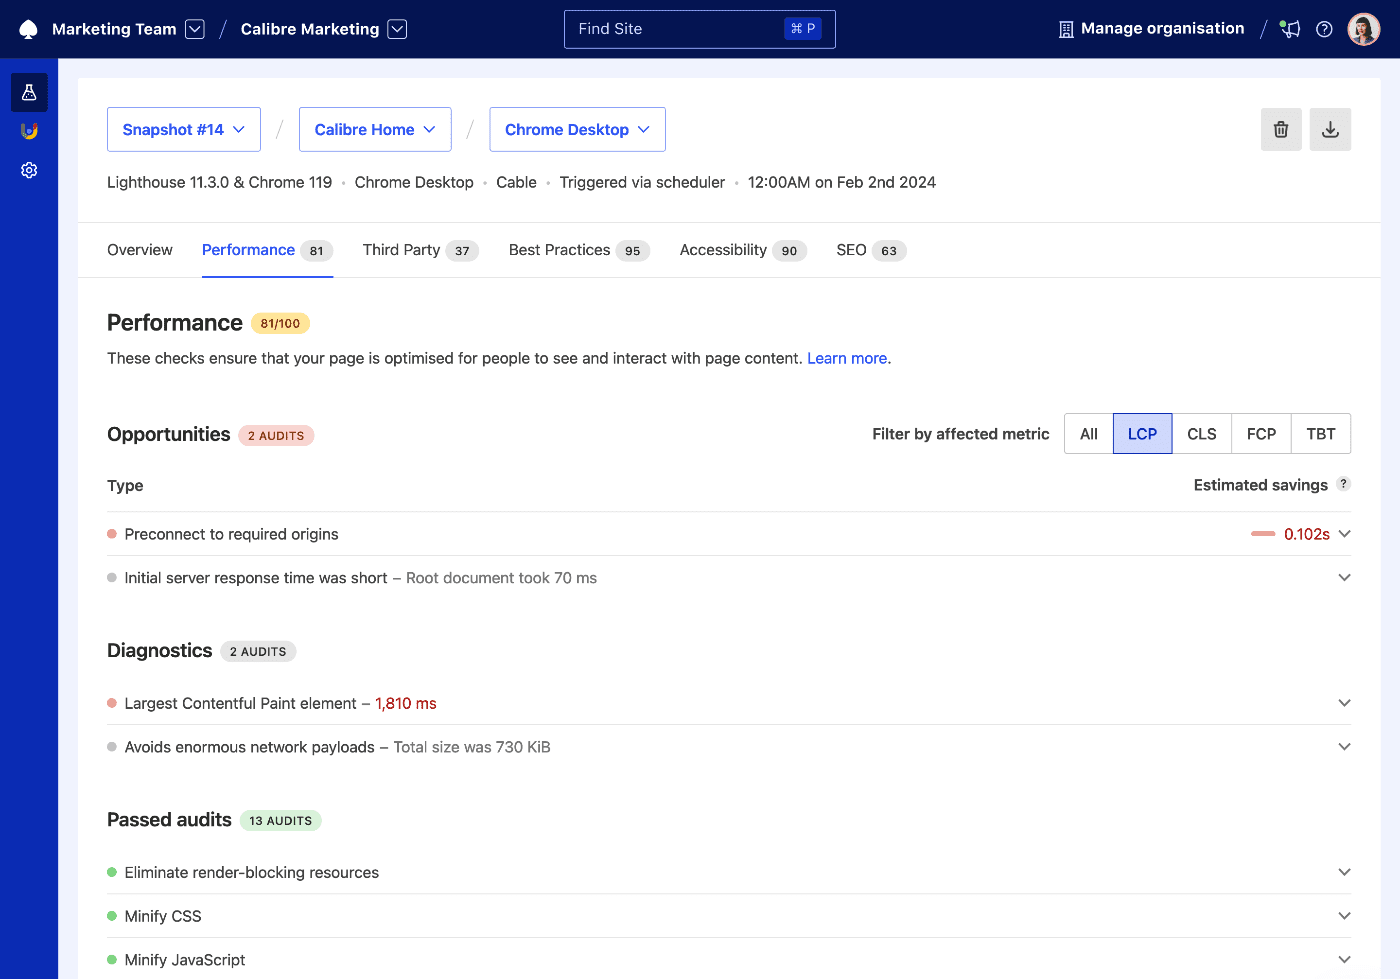1400x979 pixels.
Task: Open Manage organisation
Action: [1150, 28]
